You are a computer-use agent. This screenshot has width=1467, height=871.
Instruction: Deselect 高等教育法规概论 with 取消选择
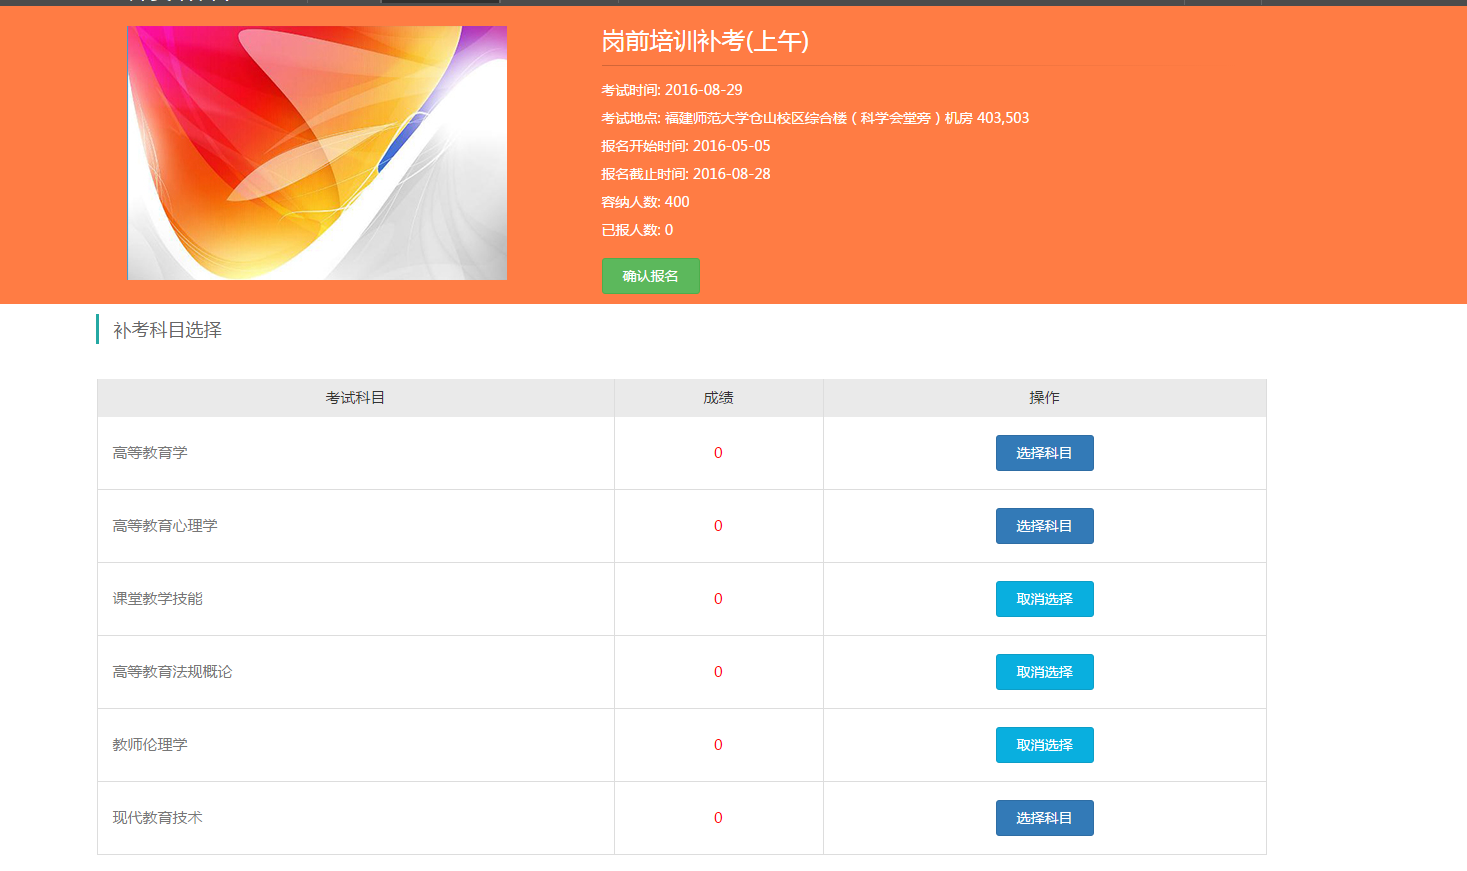[x=1044, y=672]
